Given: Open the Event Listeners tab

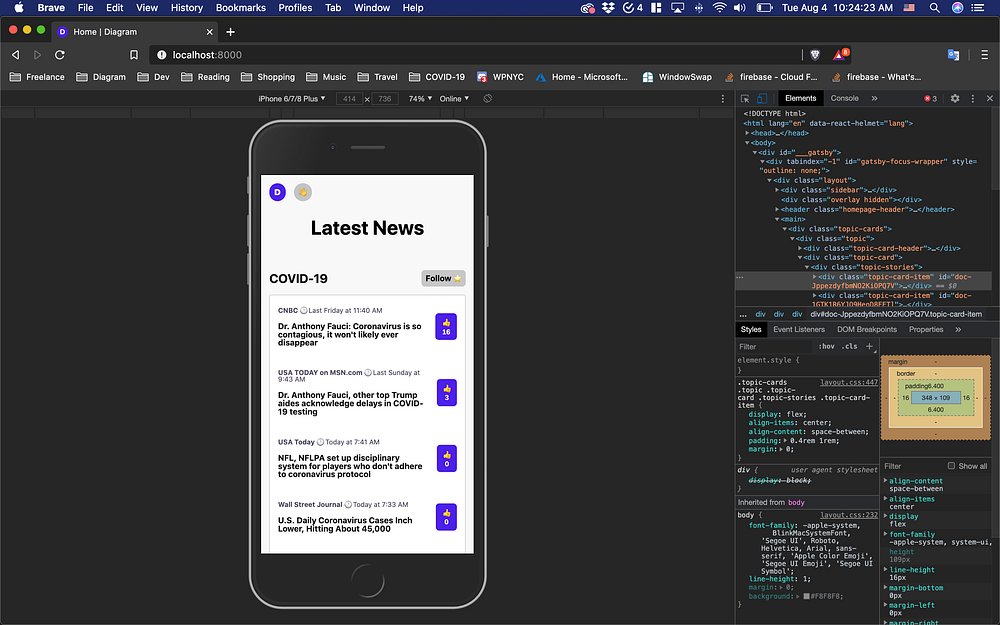Looking at the screenshot, I should 798,329.
